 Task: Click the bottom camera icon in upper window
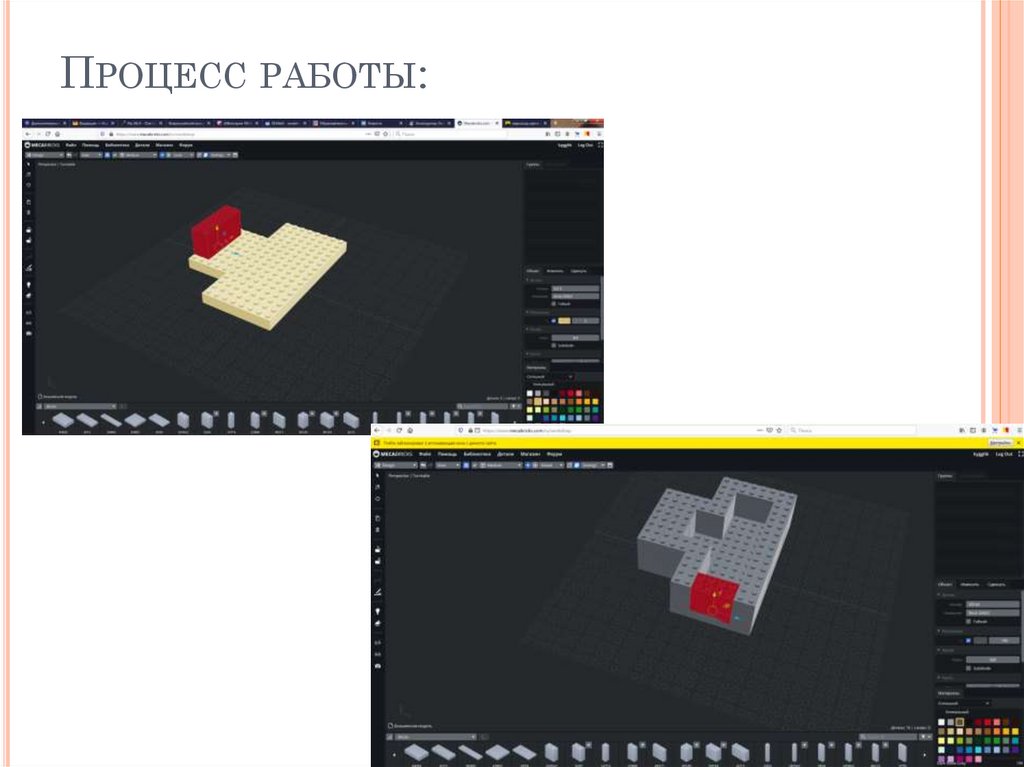tap(28, 333)
